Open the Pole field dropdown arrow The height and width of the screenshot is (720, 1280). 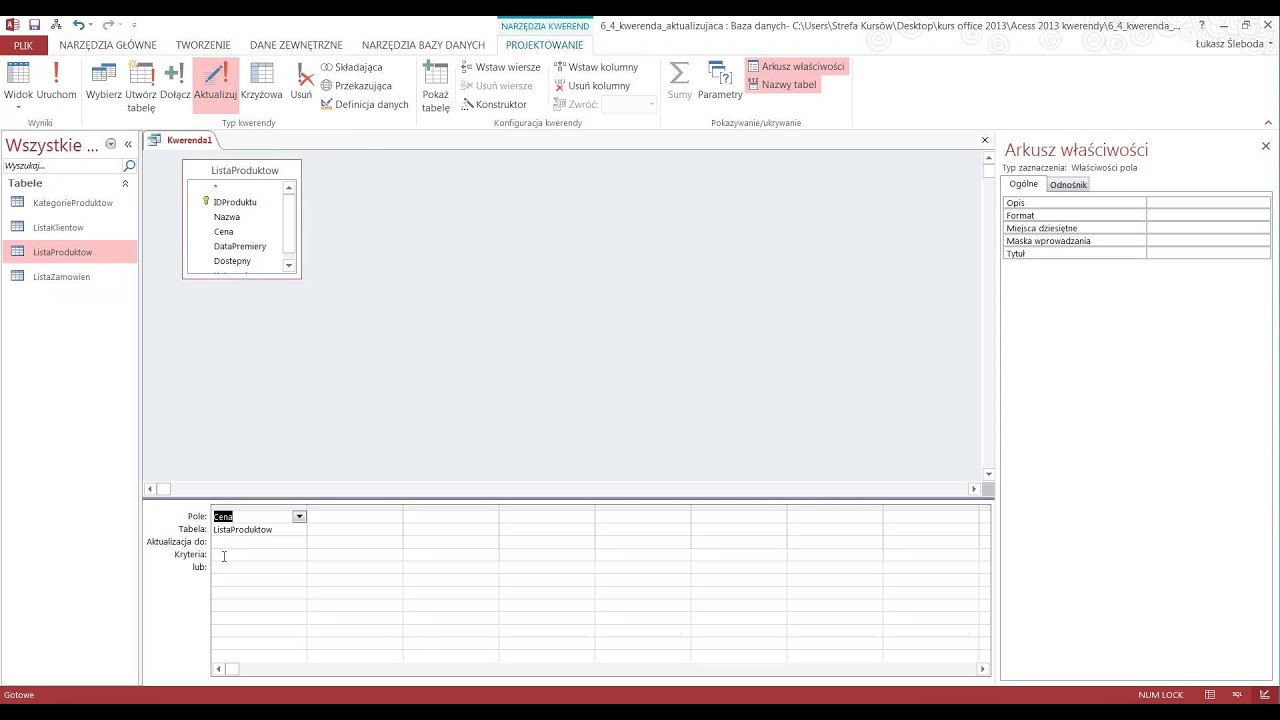pos(299,517)
